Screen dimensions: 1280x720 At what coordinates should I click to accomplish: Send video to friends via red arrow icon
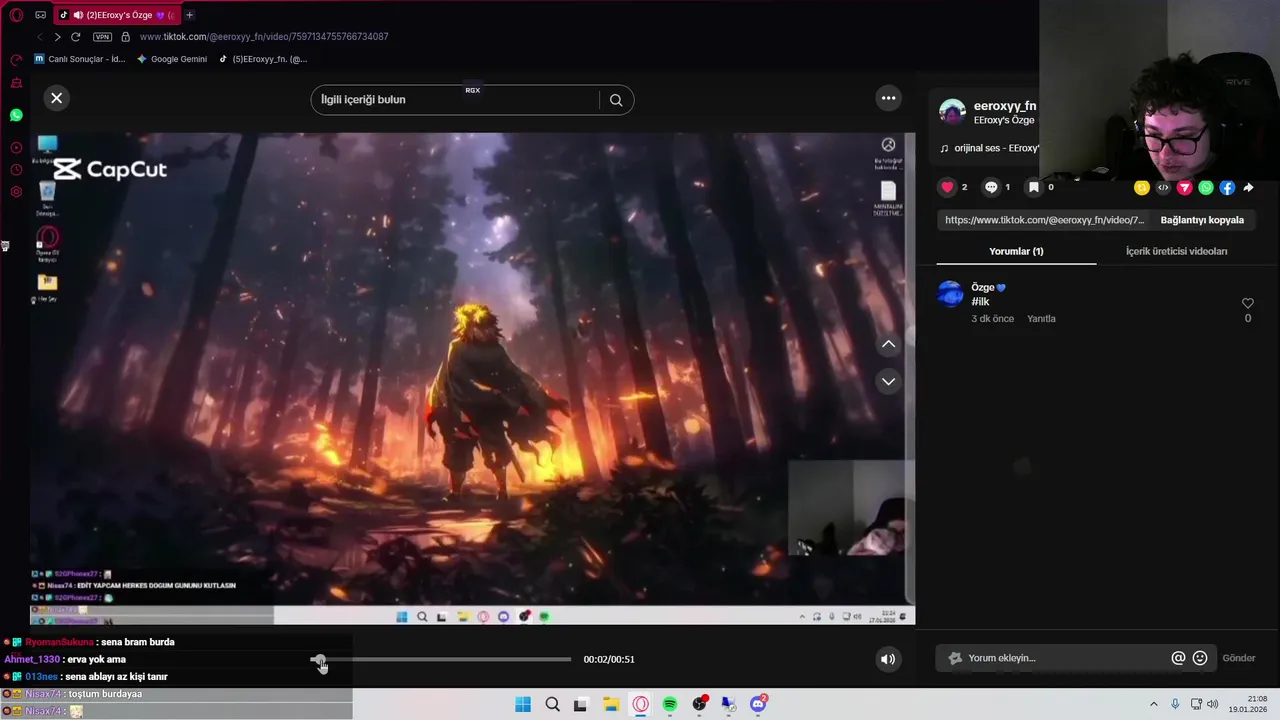tap(1184, 187)
